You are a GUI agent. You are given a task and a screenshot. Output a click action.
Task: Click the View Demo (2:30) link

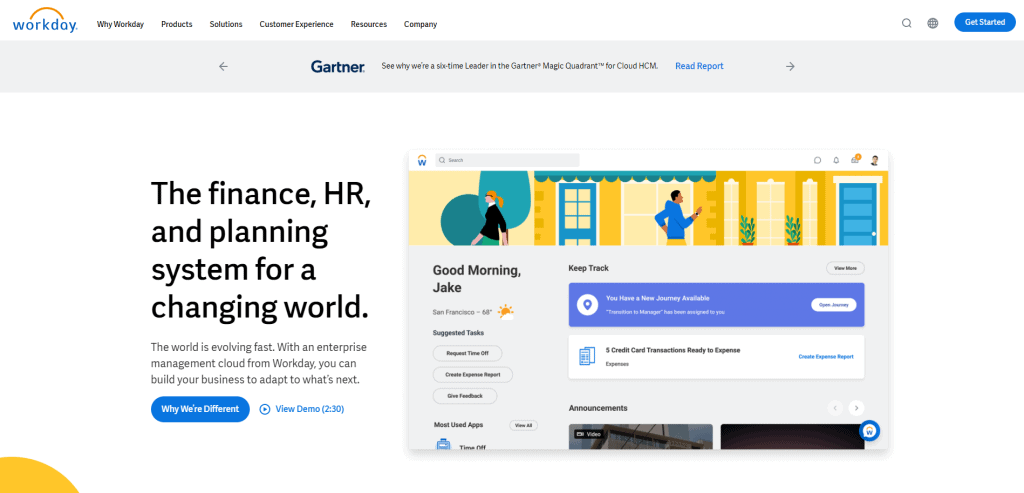pos(310,409)
